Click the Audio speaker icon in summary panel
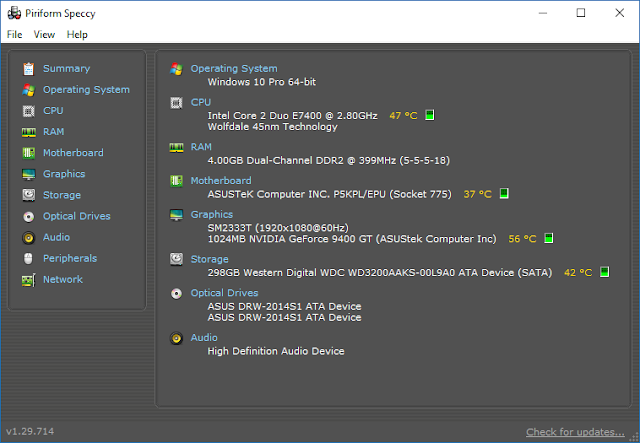 pyautogui.click(x=176, y=338)
